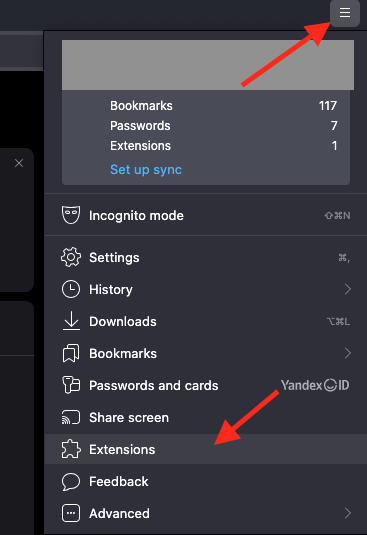Click the Passwords and cards icon
Viewport: 367px width, 535px height.
click(x=71, y=385)
